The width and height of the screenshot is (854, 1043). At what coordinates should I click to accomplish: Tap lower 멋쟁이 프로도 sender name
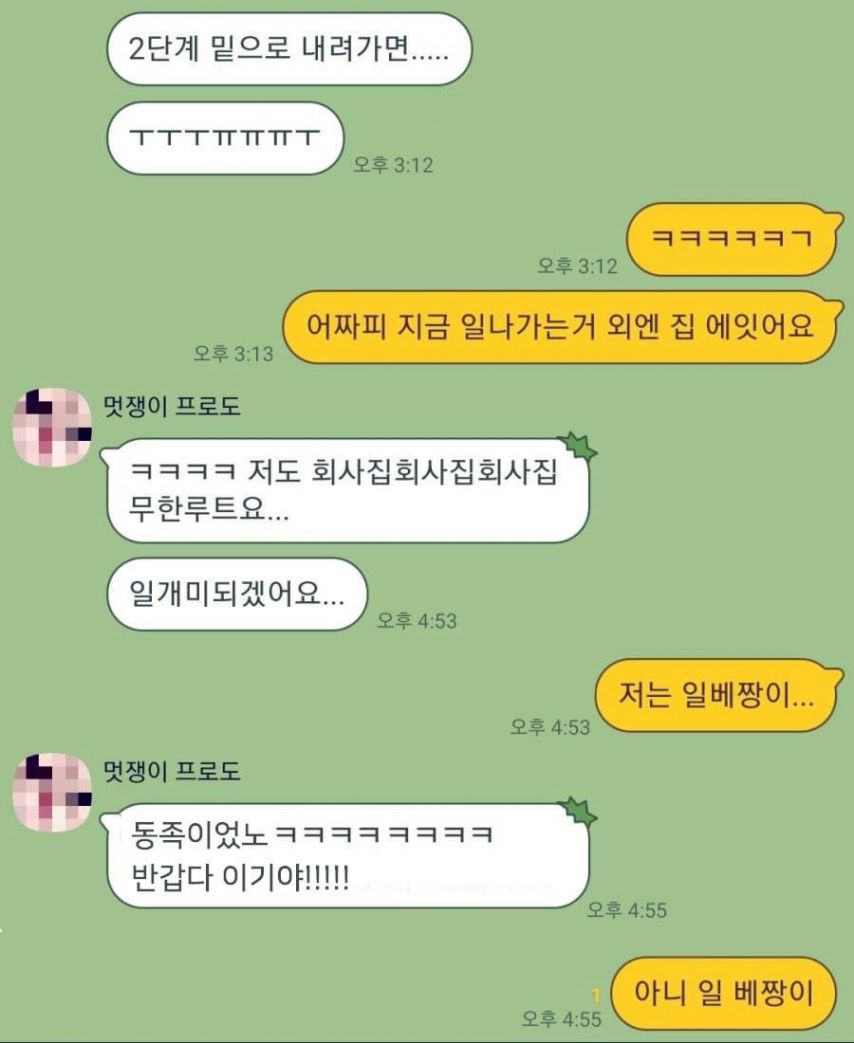[x=172, y=771]
